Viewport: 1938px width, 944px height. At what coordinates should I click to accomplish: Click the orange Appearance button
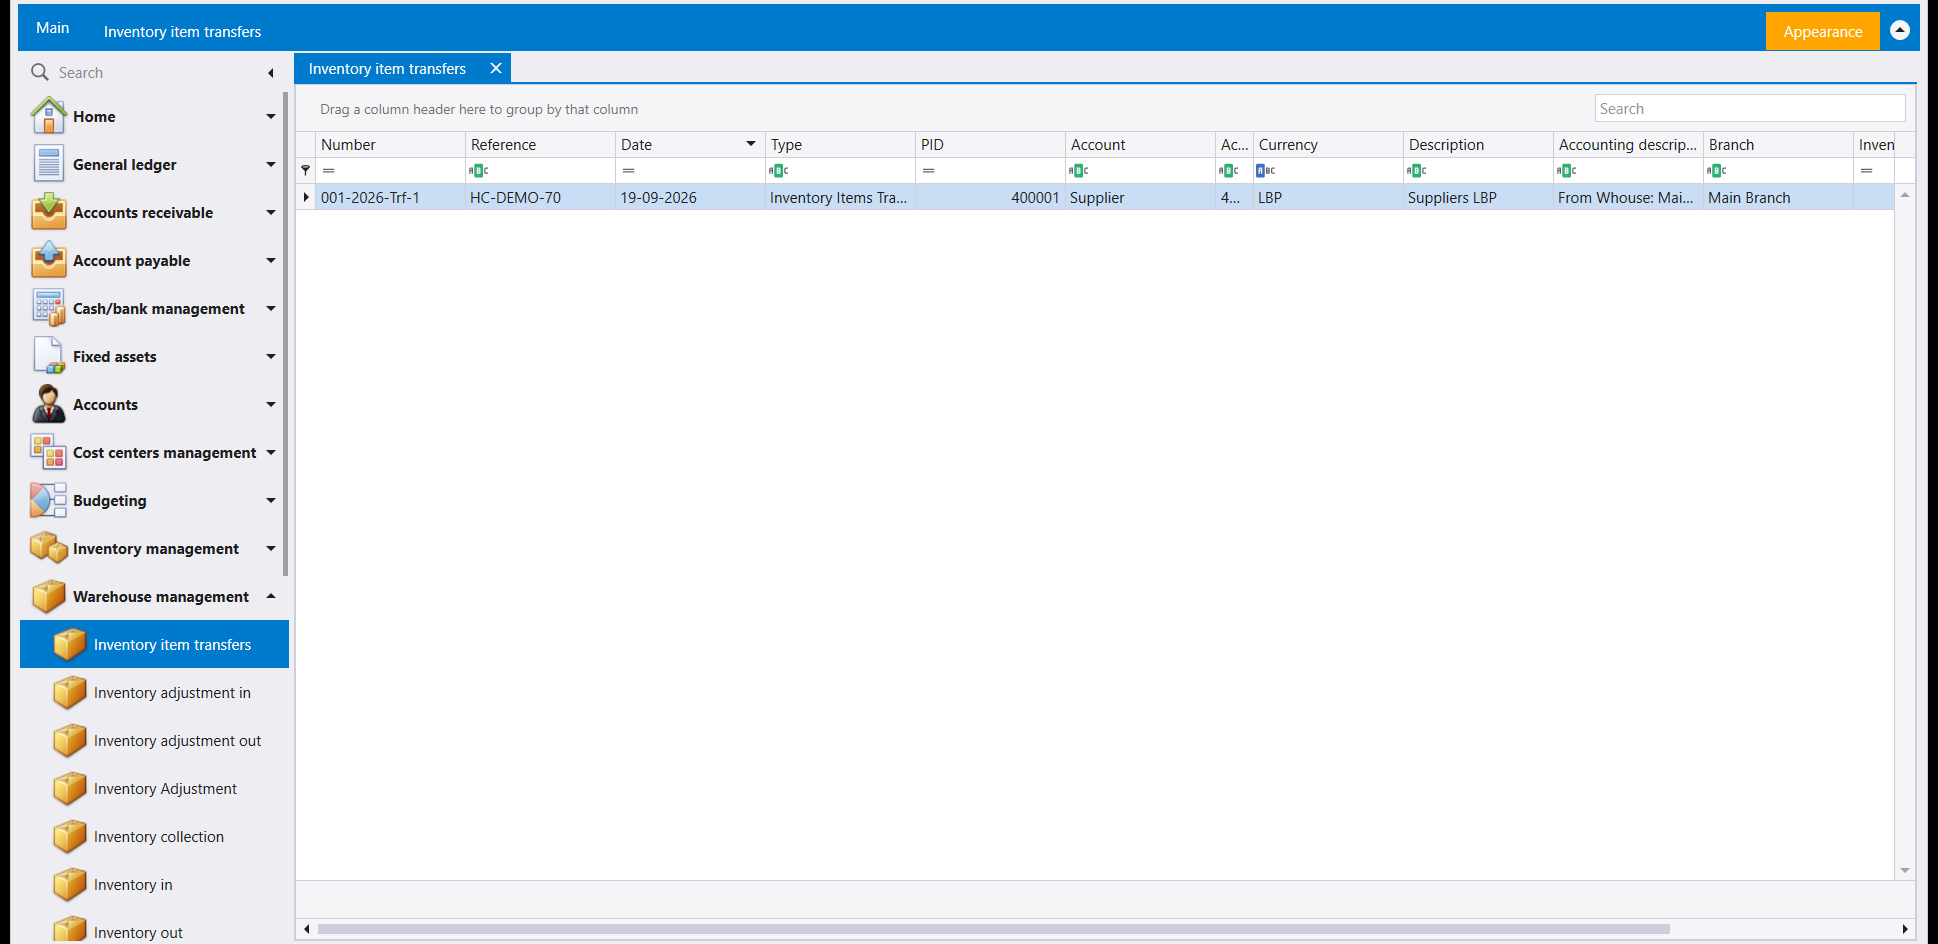(1822, 31)
